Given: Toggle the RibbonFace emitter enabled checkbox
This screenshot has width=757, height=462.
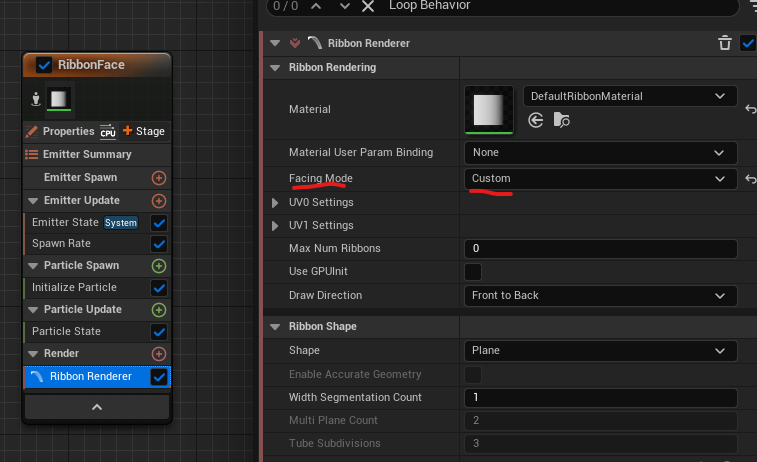Looking at the screenshot, I should coord(44,65).
